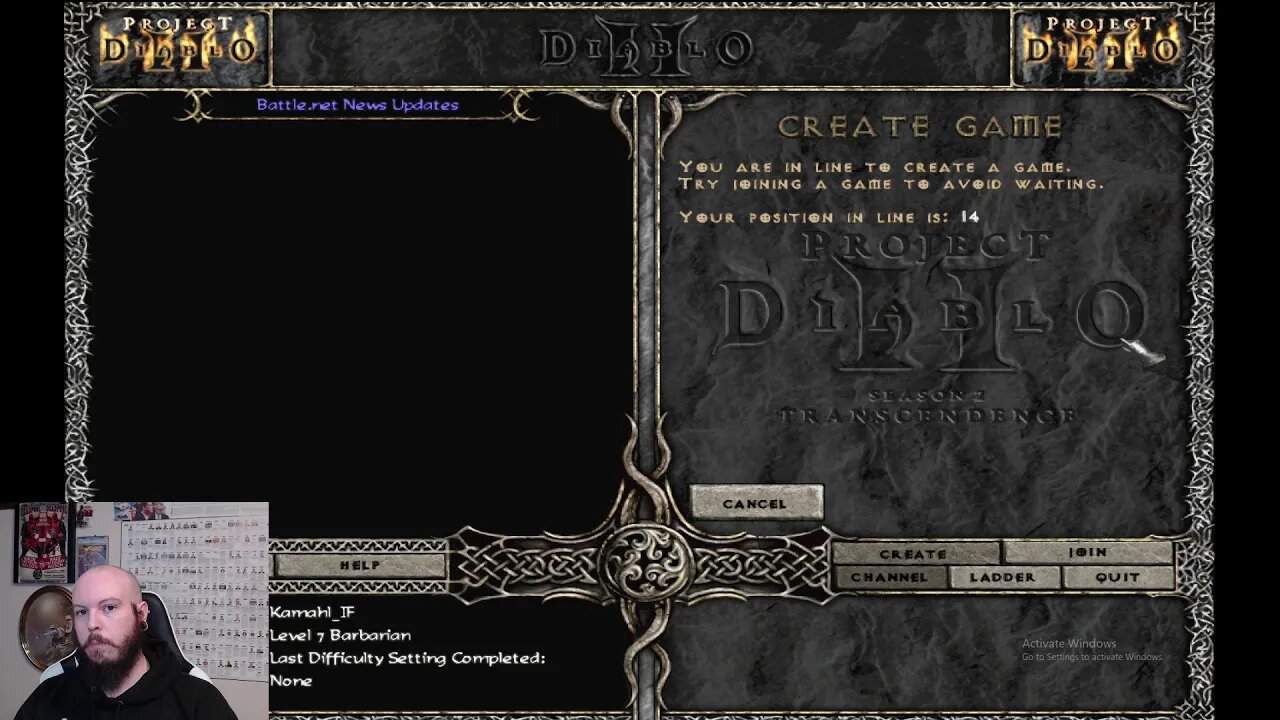Quit Battle.net with the Quit button
The width and height of the screenshot is (1280, 720).
coord(1117,577)
